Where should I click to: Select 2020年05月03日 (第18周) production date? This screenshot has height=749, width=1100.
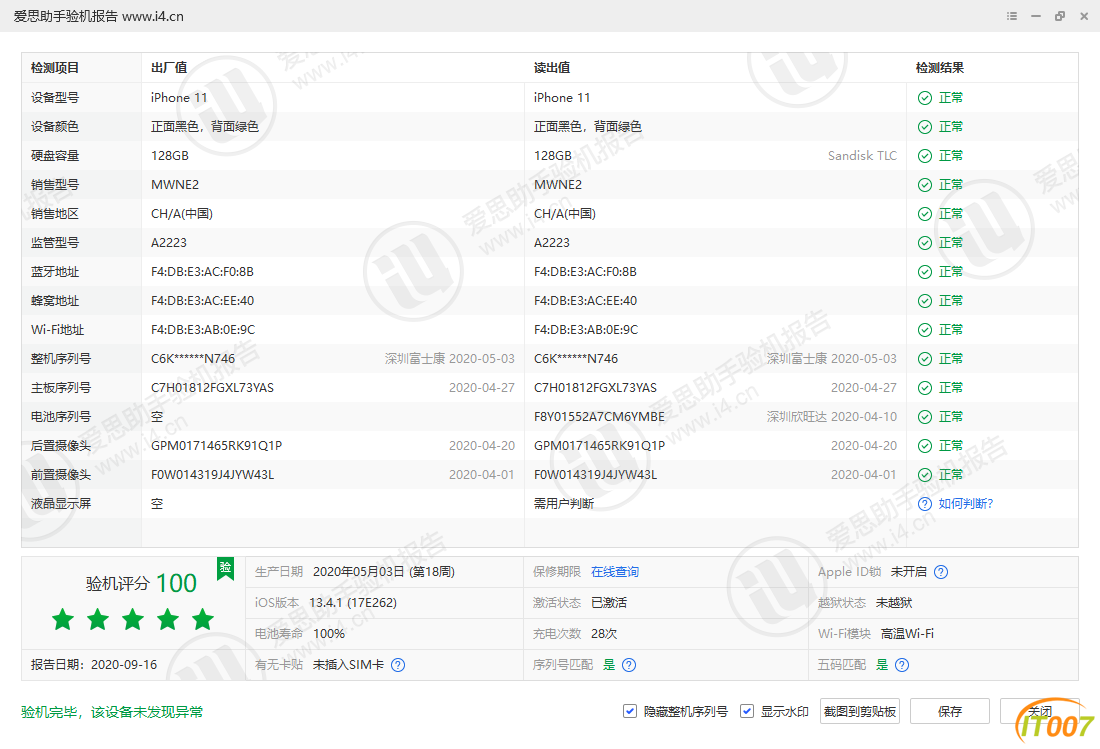[384, 572]
